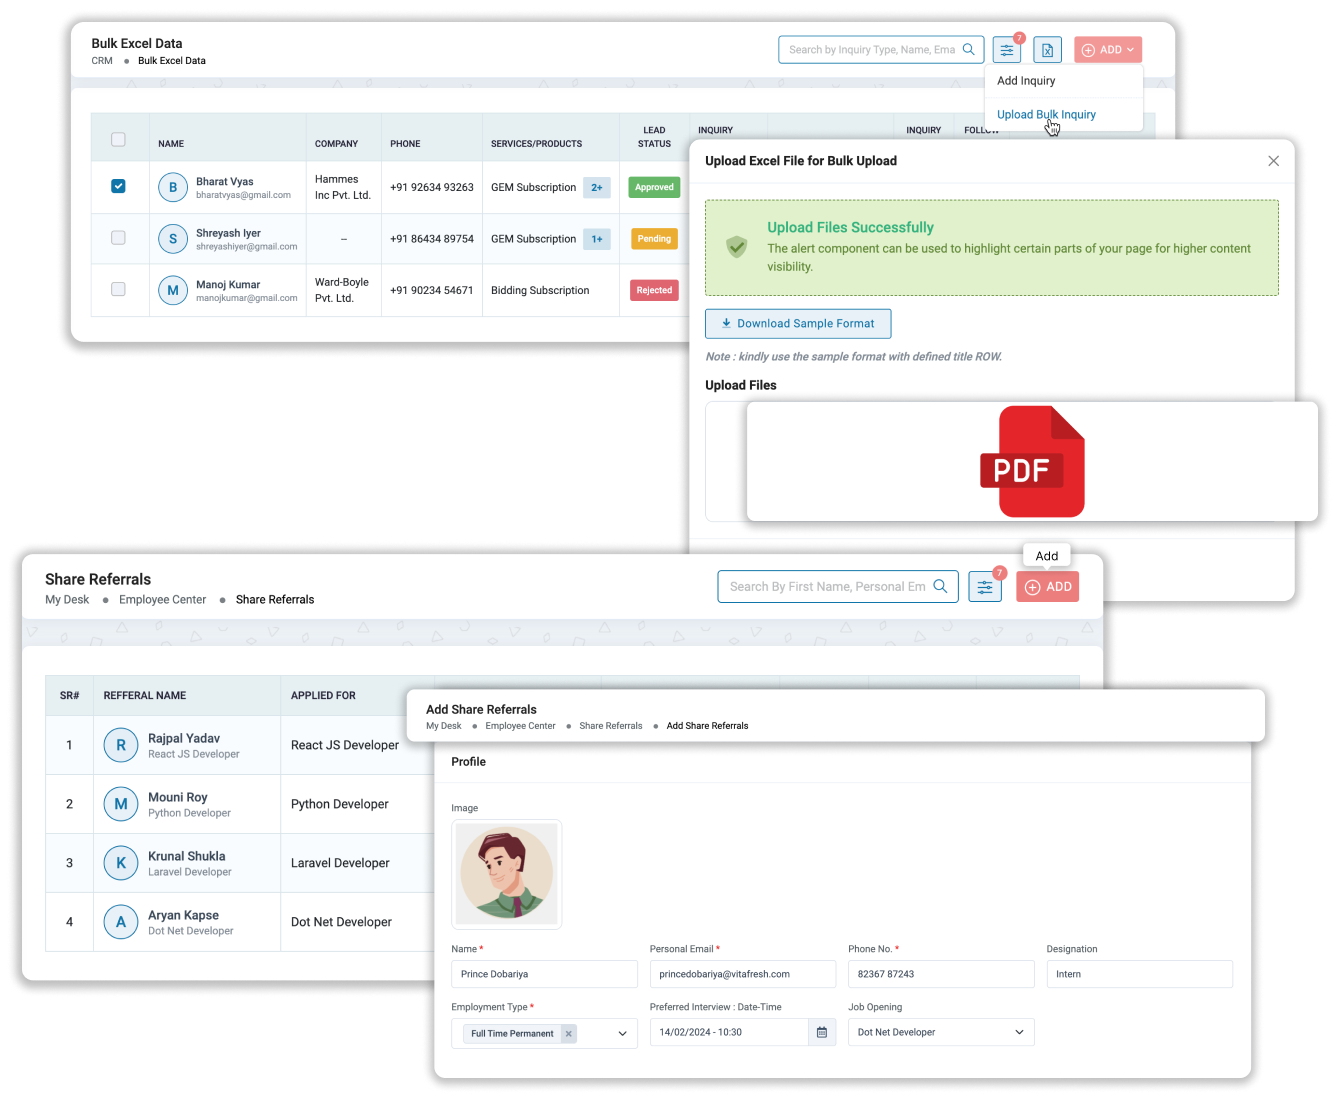Open the Employment Type dropdown
The height and width of the screenshot is (1100, 1340).
(x=623, y=1033)
